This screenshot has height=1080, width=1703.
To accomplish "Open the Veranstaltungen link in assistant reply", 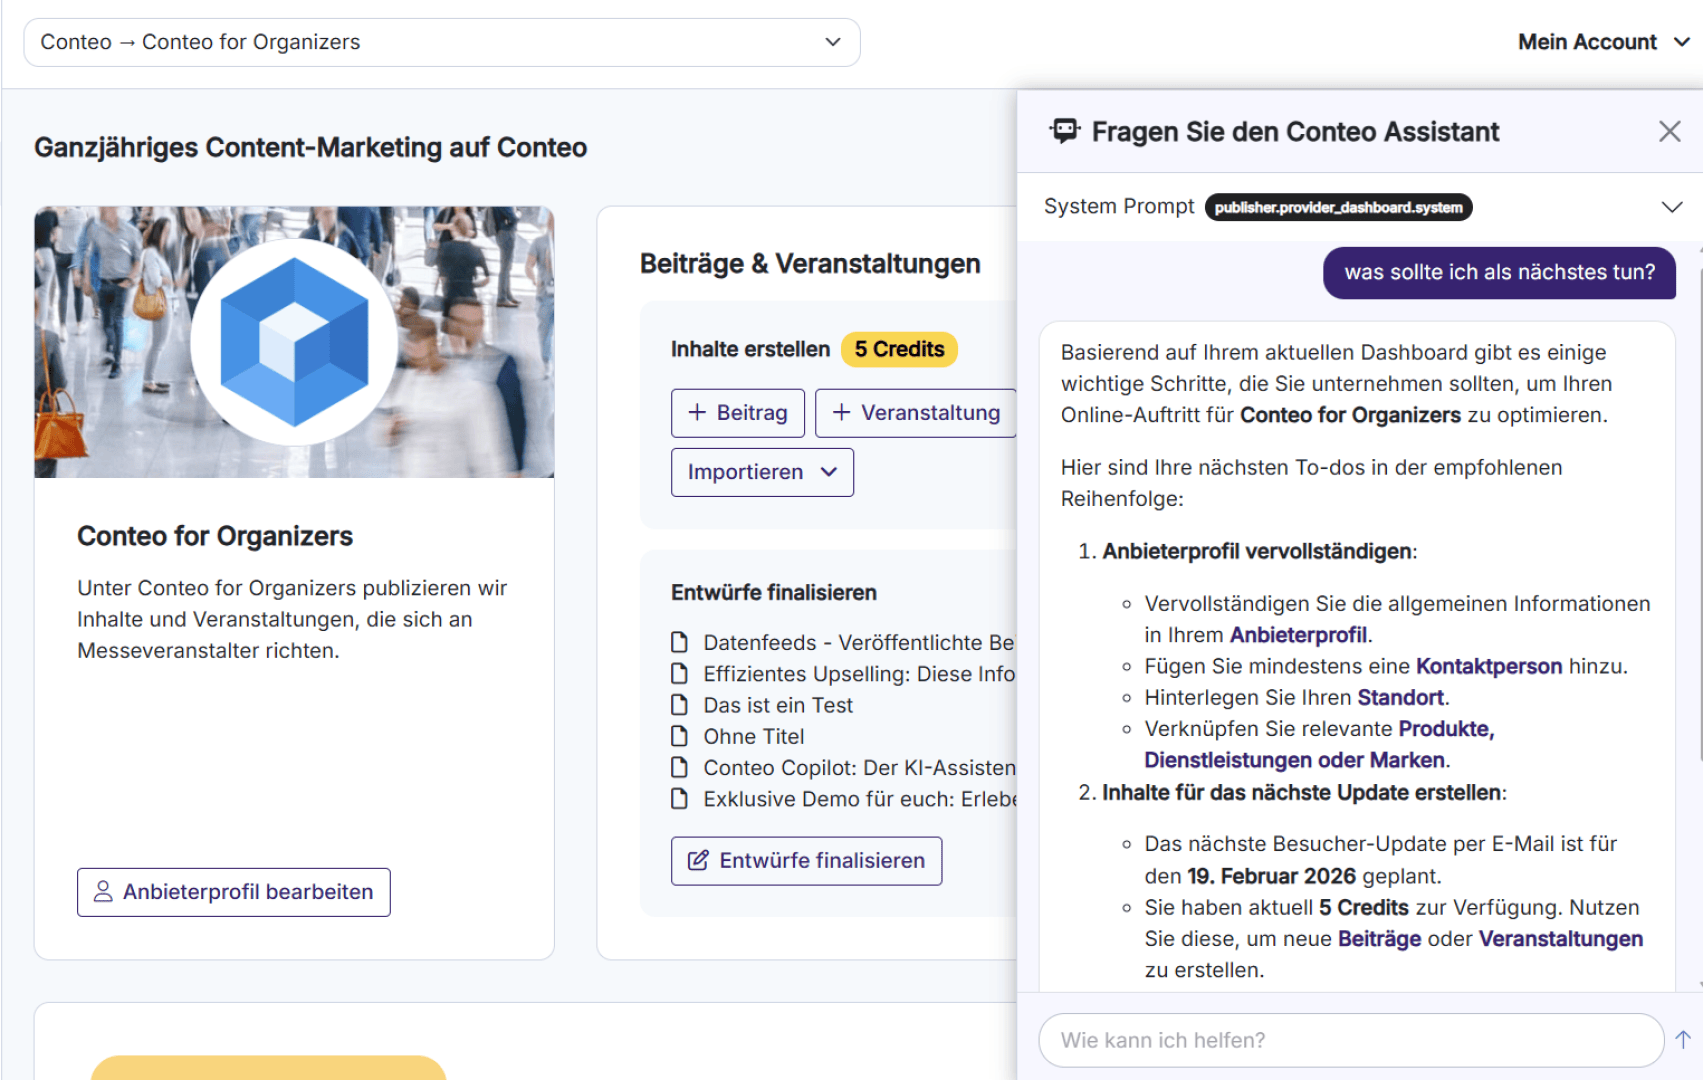I will [1560, 939].
